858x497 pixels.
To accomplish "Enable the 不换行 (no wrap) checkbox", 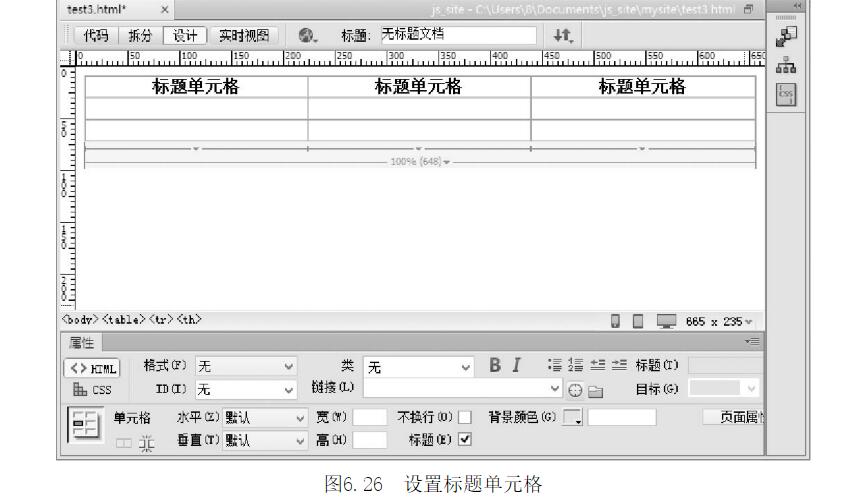I will coord(465,416).
